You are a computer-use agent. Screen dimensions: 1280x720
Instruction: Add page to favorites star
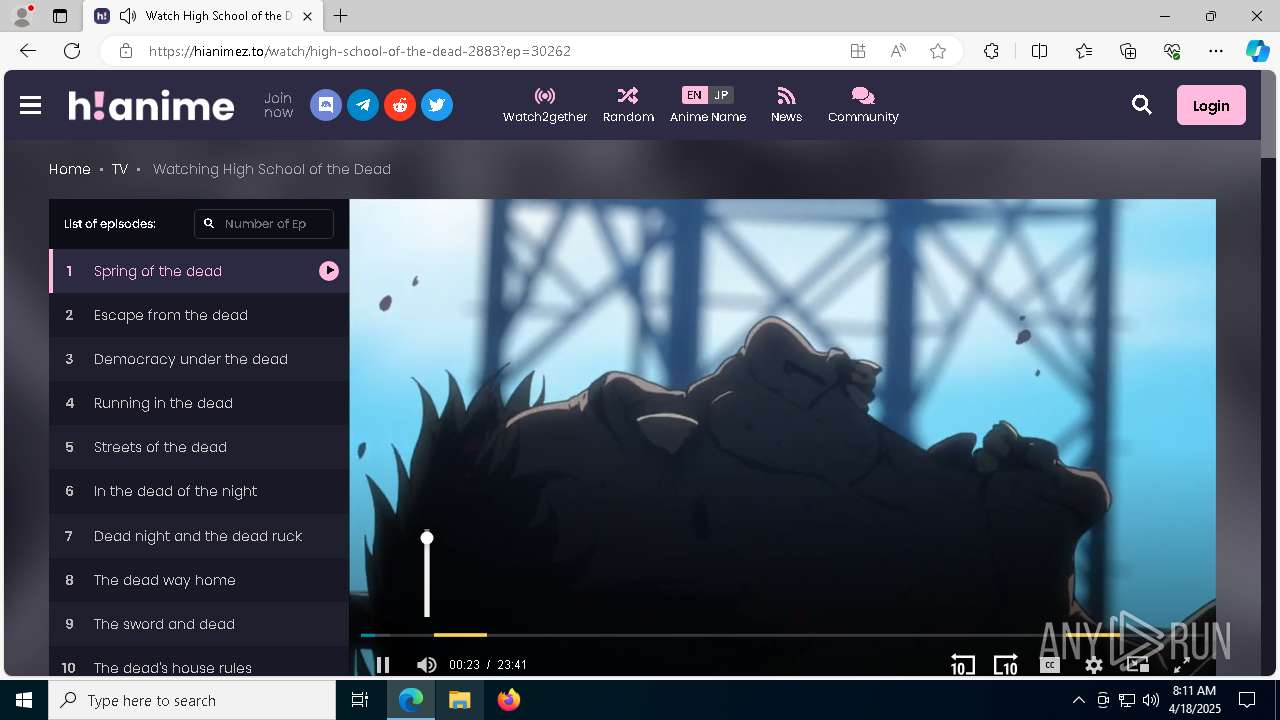[x=938, y=51]
